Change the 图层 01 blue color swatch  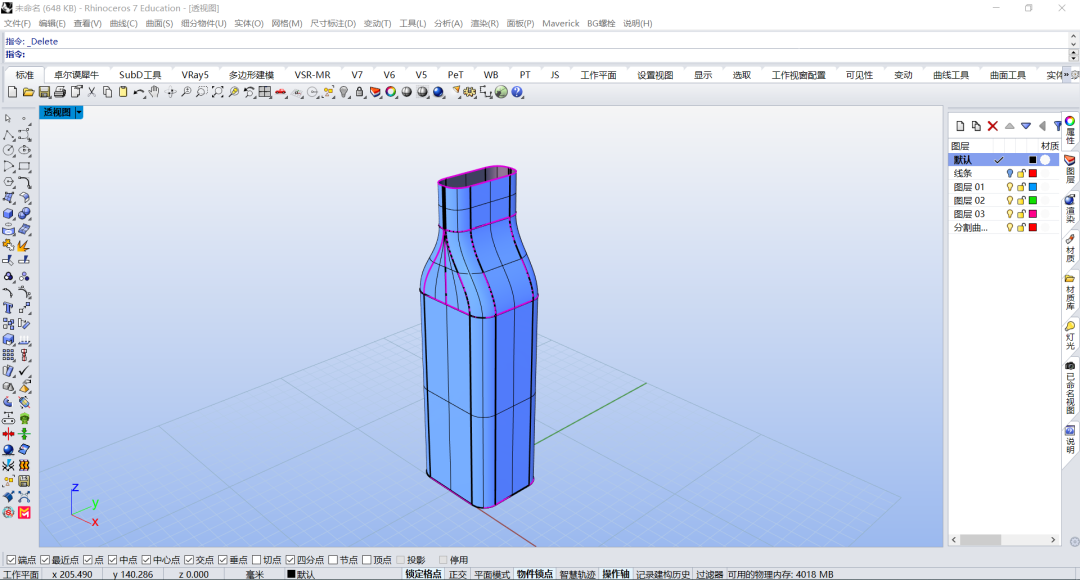1032,187
